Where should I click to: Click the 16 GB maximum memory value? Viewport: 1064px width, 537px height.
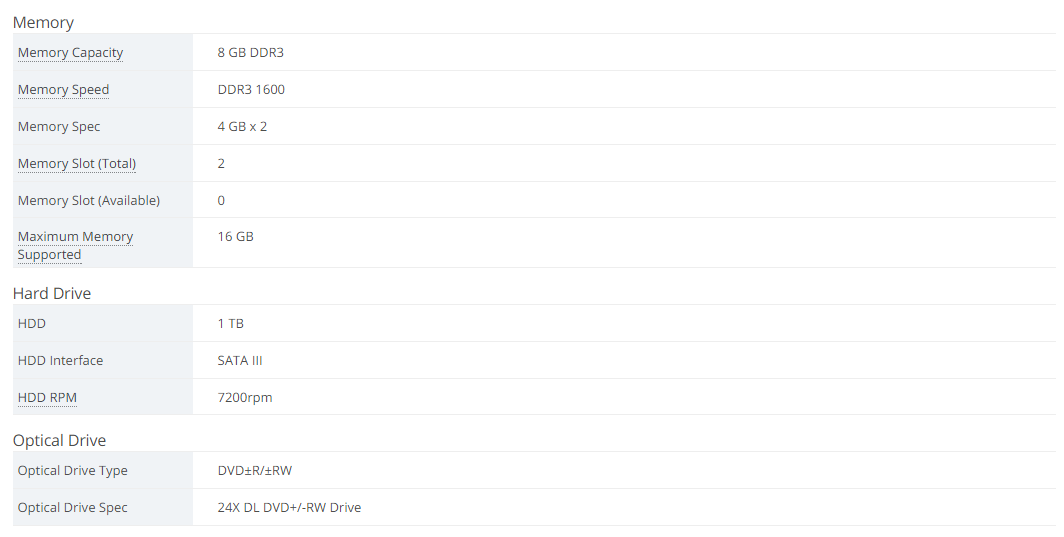(x=235, y=236)
